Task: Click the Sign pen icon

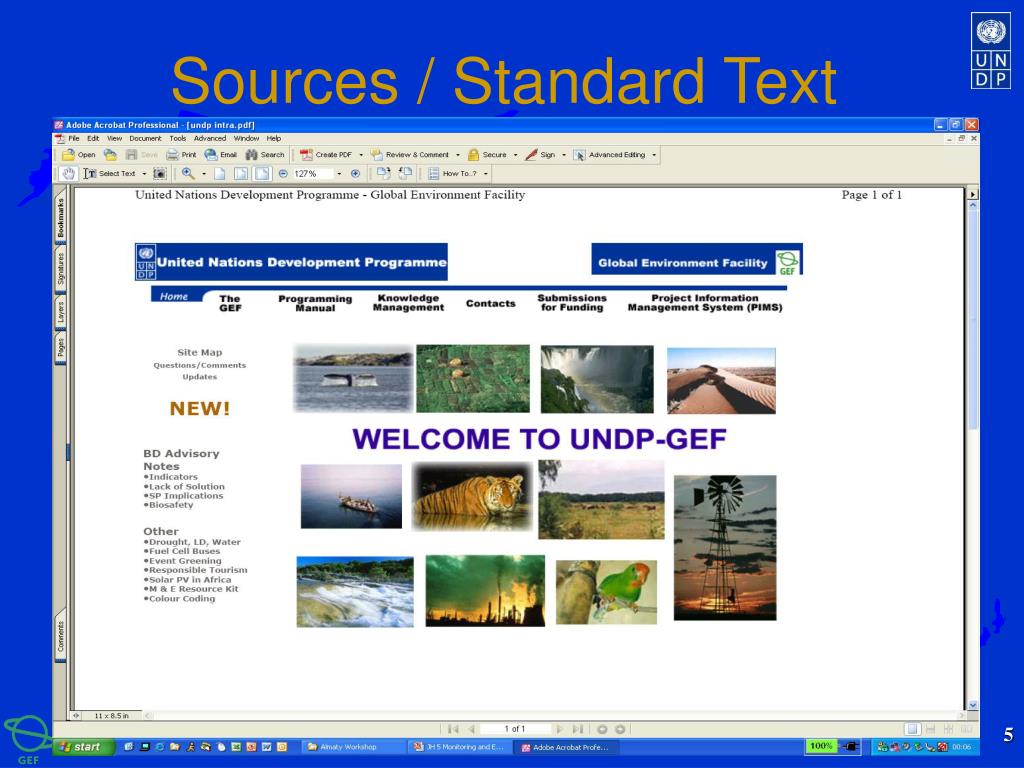Action: pyautogui.click(x=531, y=155)
